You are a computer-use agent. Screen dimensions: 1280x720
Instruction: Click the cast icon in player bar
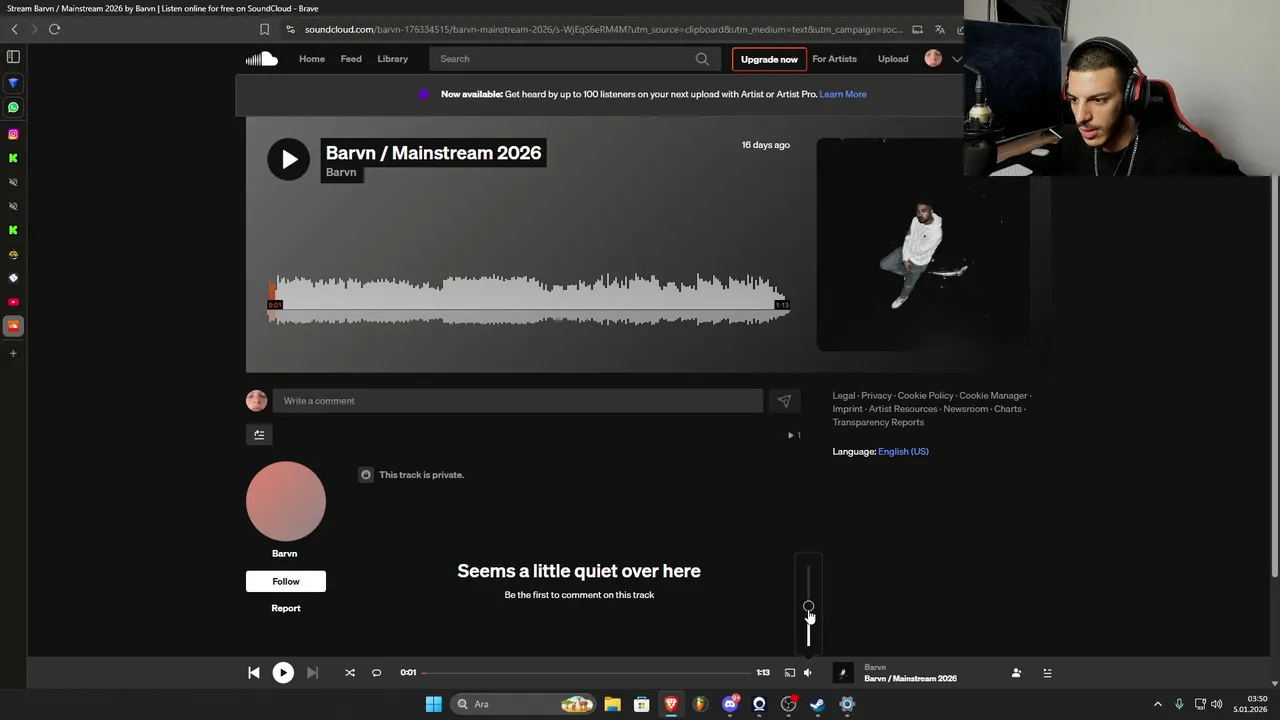(x=789, y=673)
